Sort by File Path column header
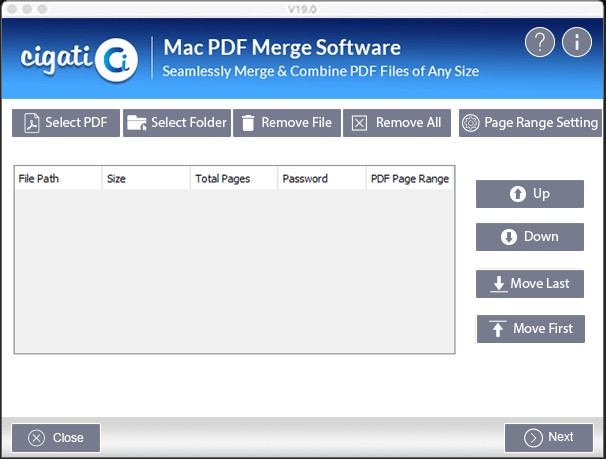 58,178
